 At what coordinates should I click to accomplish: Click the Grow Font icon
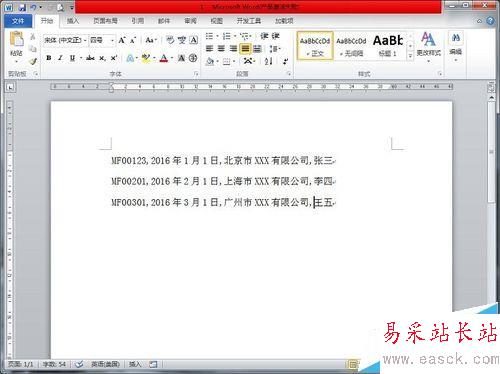click(122, 40)
